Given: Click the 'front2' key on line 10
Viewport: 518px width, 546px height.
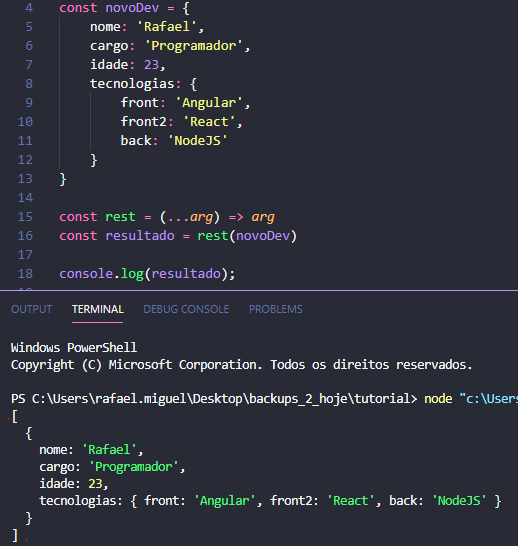Looking at the screenshot, I should coord(143,122).
